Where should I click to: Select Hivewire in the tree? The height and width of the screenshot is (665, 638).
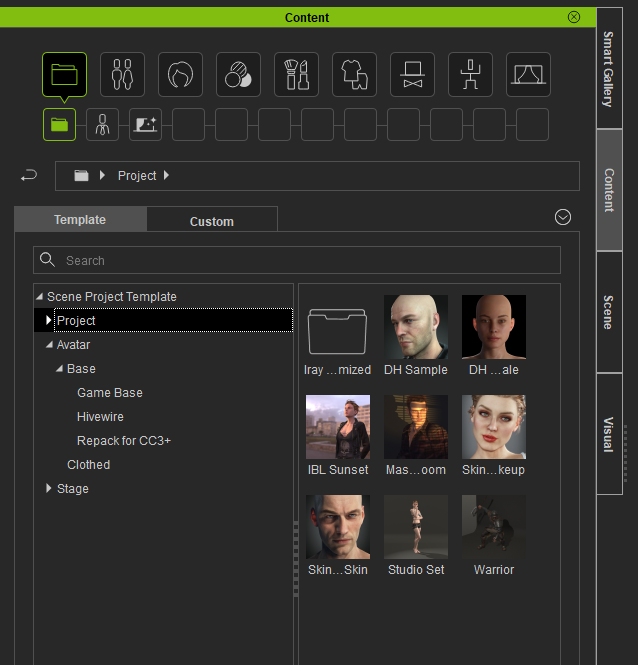point(100,416)
